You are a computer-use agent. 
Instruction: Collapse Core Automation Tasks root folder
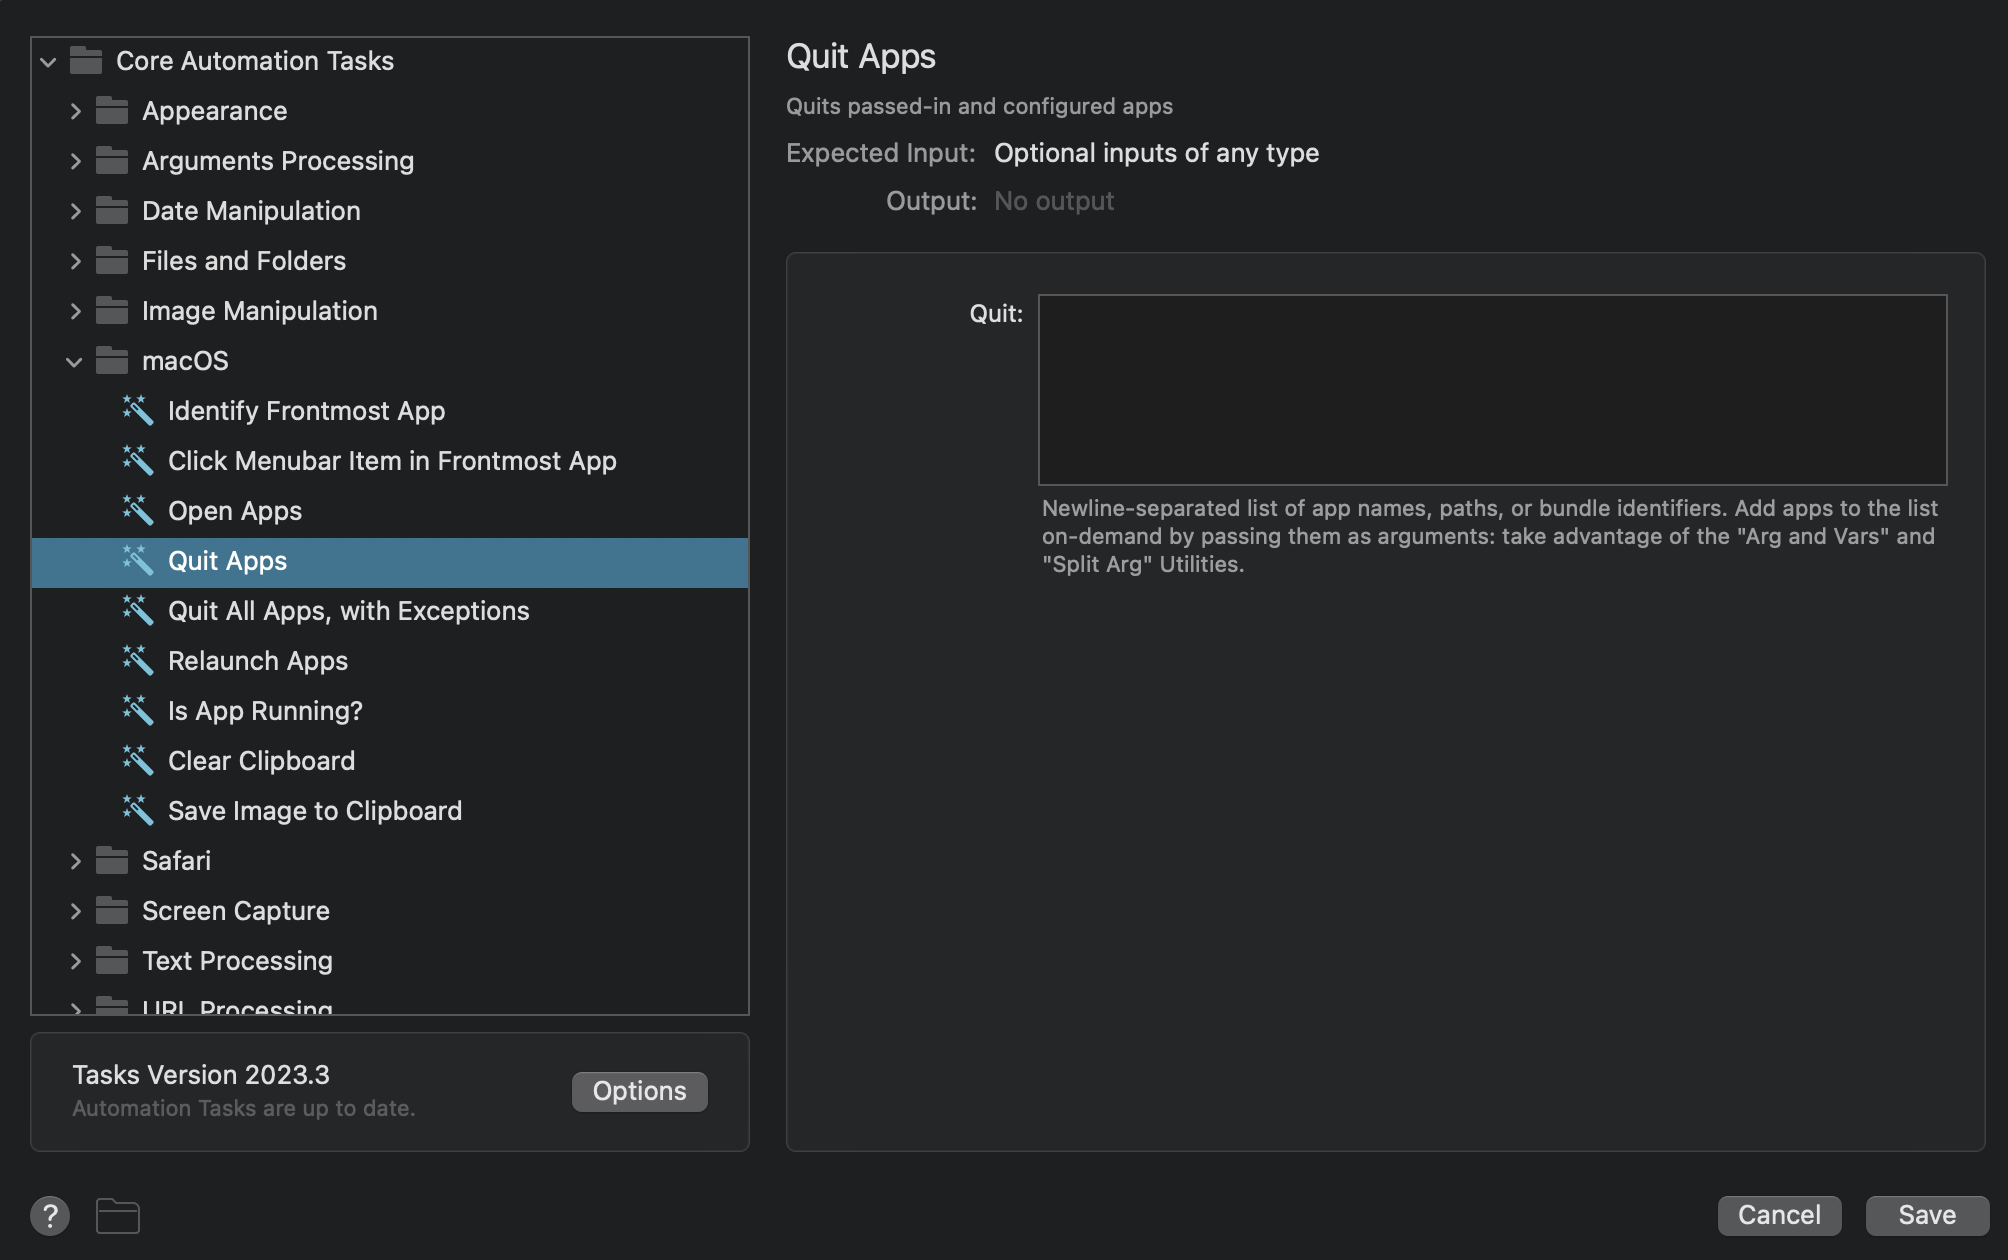pyautogui.click(x=48, y=61)
